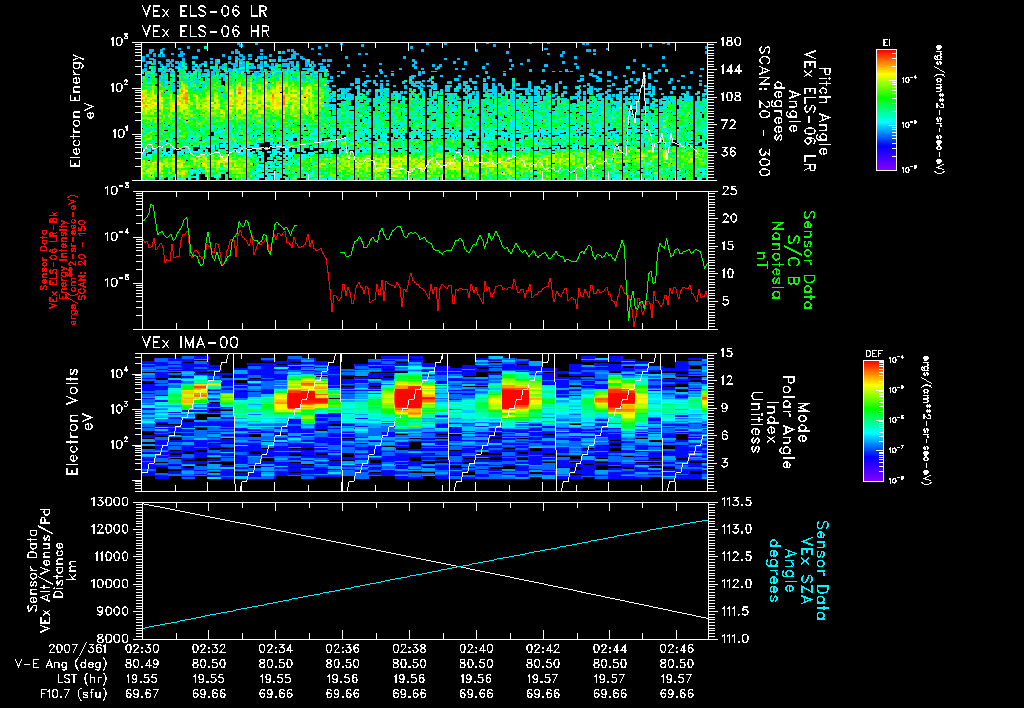This screenshot has height=708, width=1024.
Task: Click the '02:40' time axis label
Action: coord(476,649)
